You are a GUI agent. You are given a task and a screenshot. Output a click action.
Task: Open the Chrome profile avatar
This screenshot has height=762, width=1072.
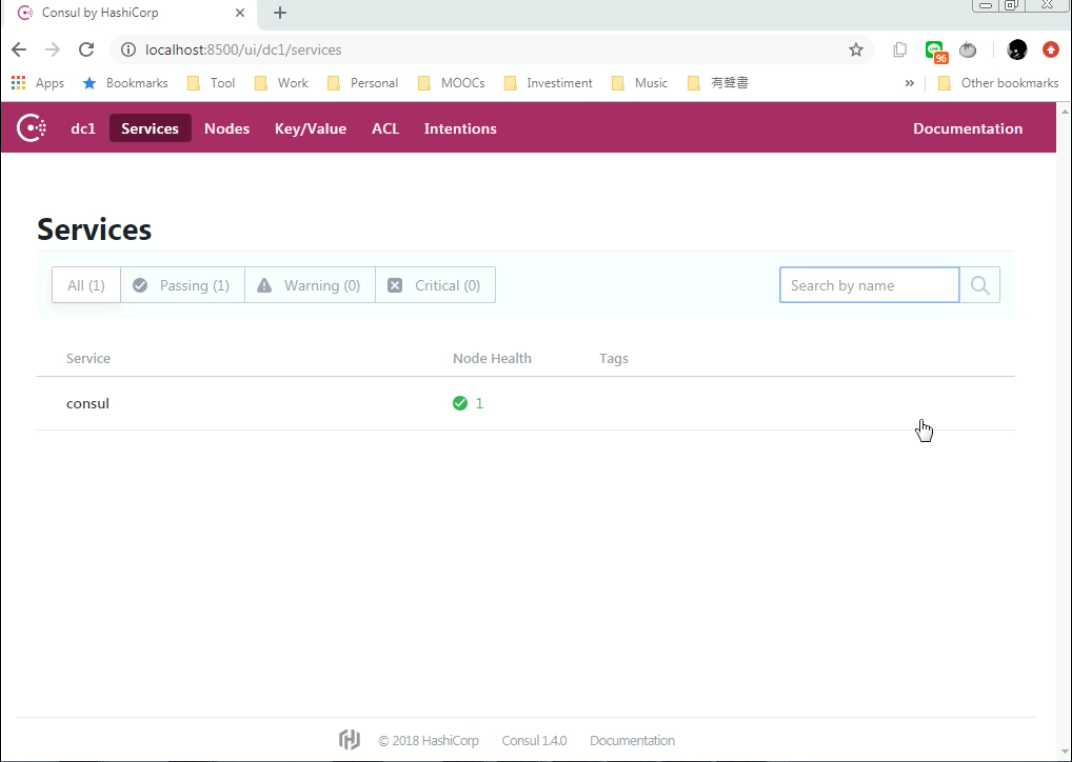(1017, 49)
